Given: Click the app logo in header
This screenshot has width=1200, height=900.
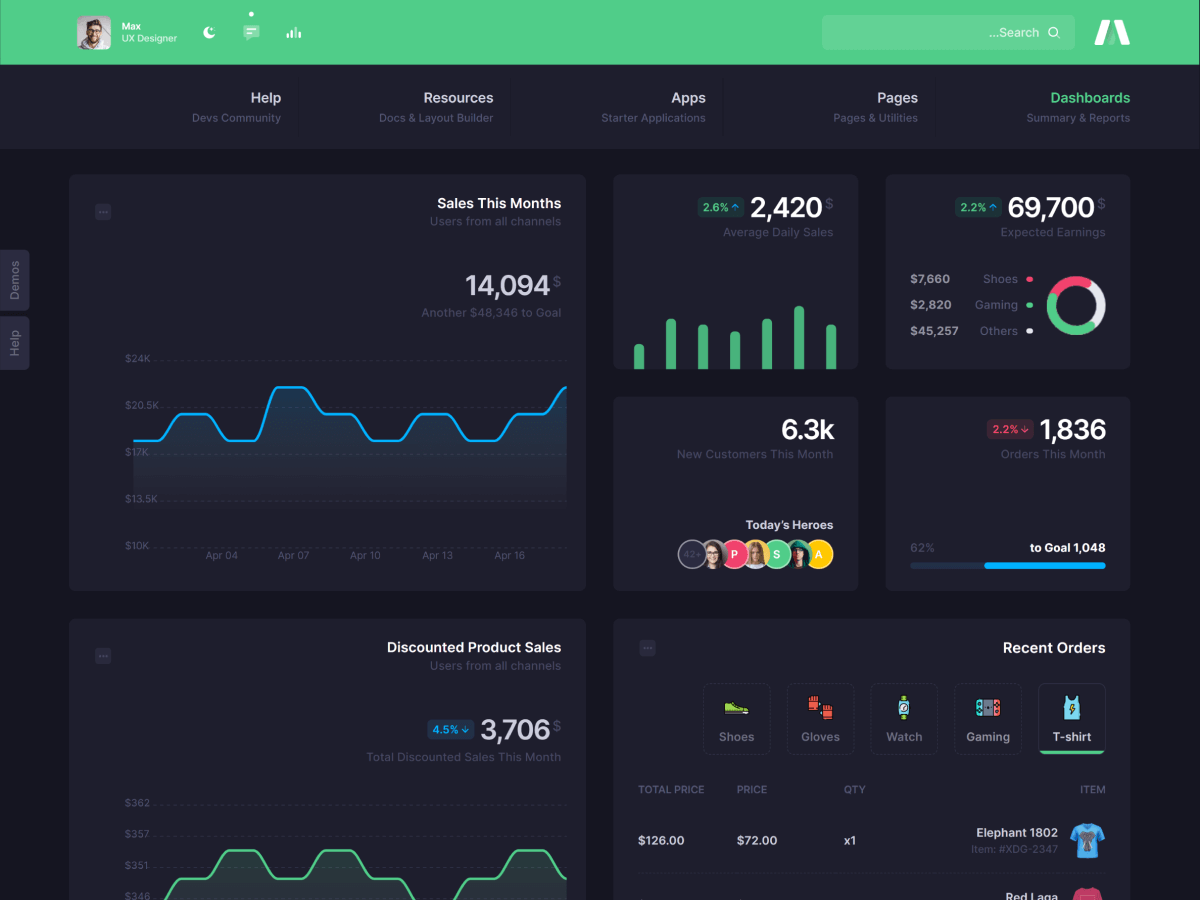Looking at the screenshot, I should tap(1111, 32).
